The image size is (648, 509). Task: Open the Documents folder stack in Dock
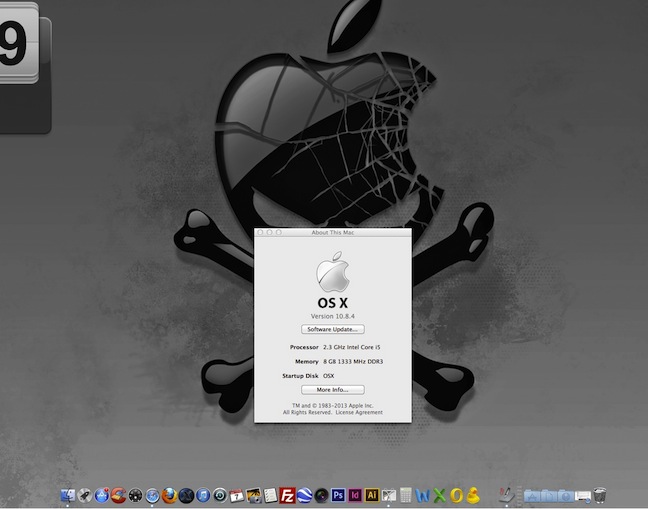click(x=550, y=496)
